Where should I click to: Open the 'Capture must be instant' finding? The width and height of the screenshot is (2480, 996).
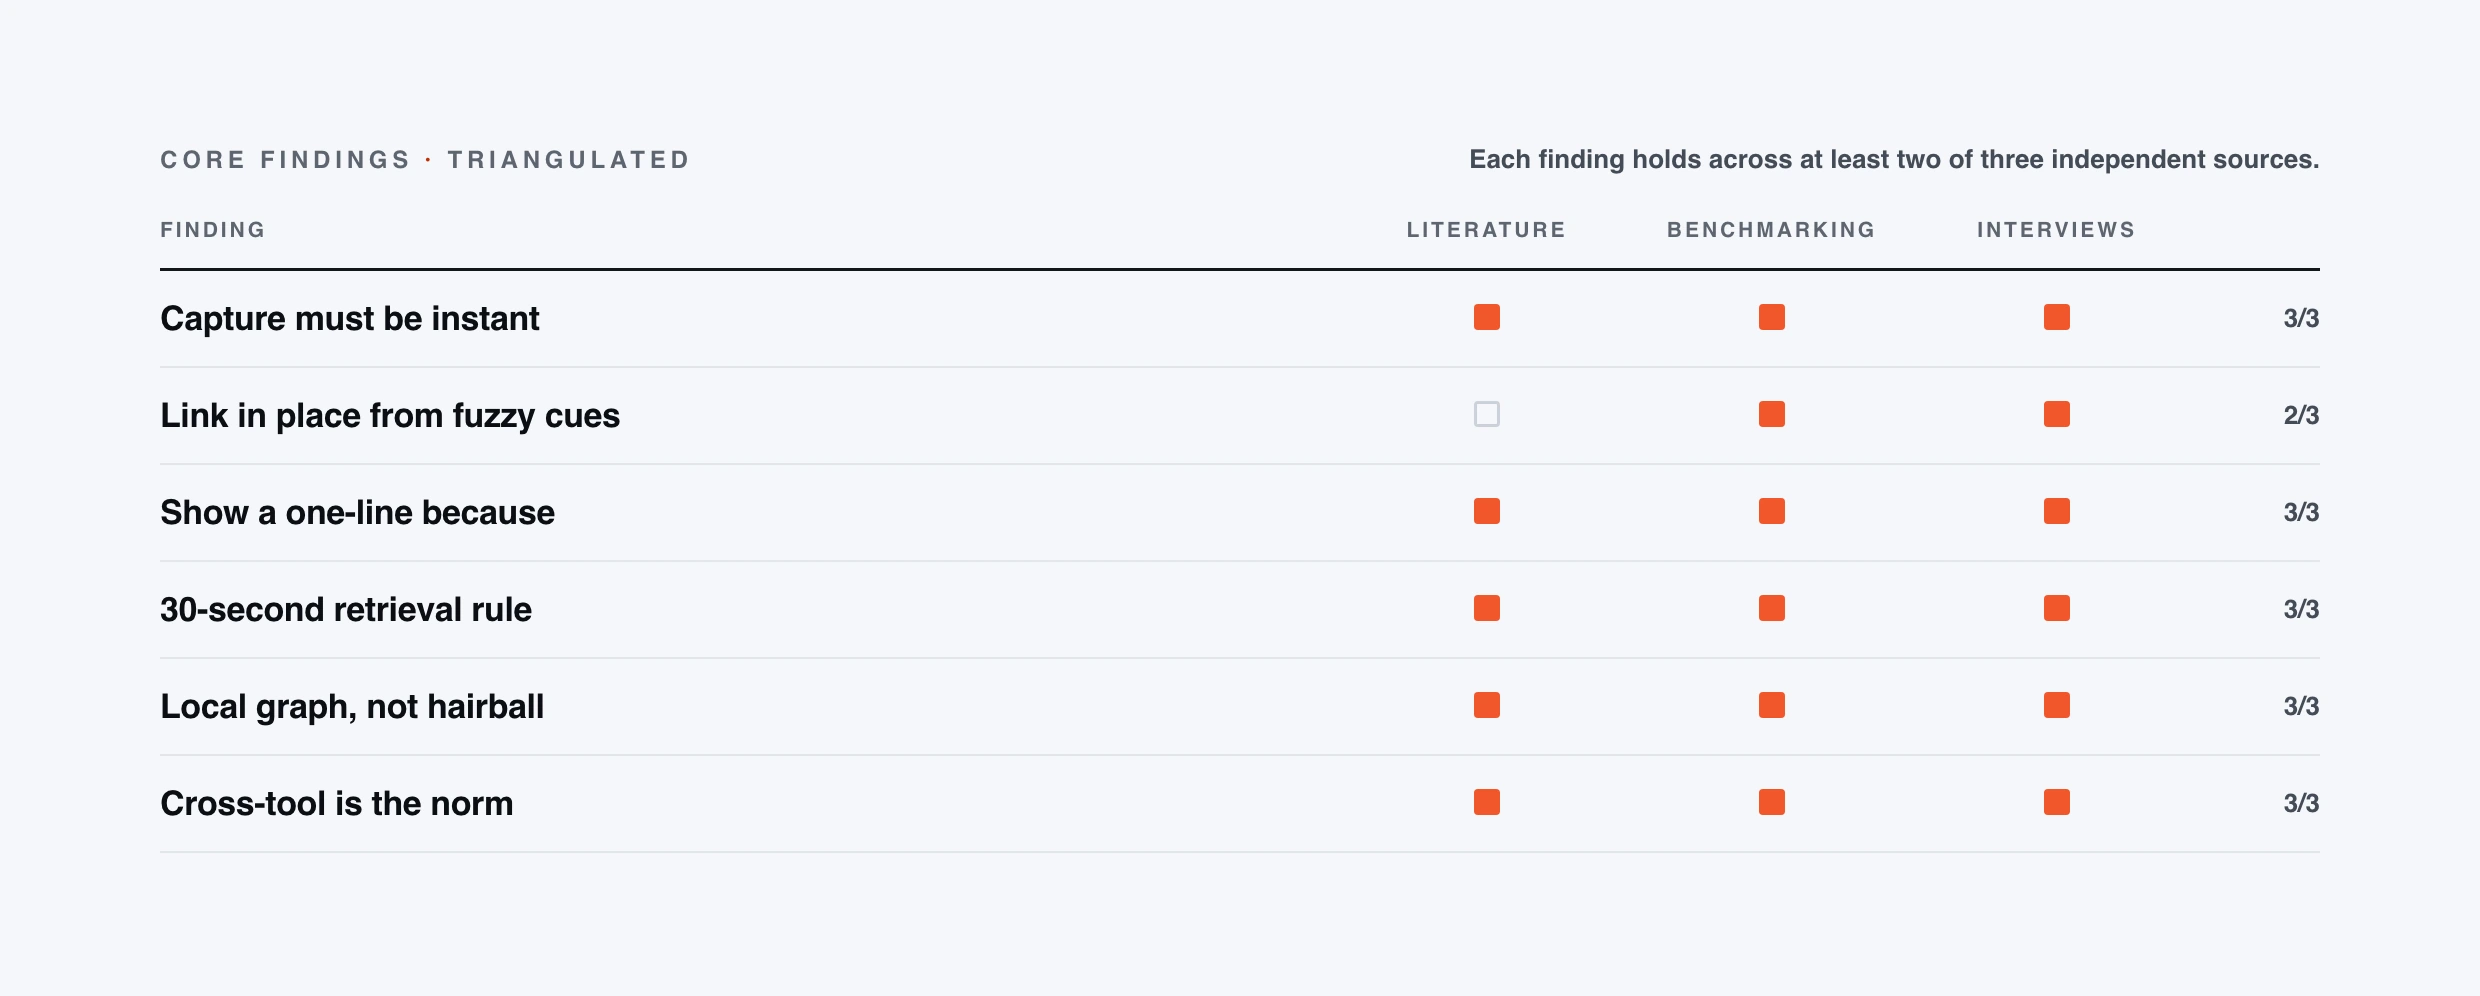coord(350,318)
